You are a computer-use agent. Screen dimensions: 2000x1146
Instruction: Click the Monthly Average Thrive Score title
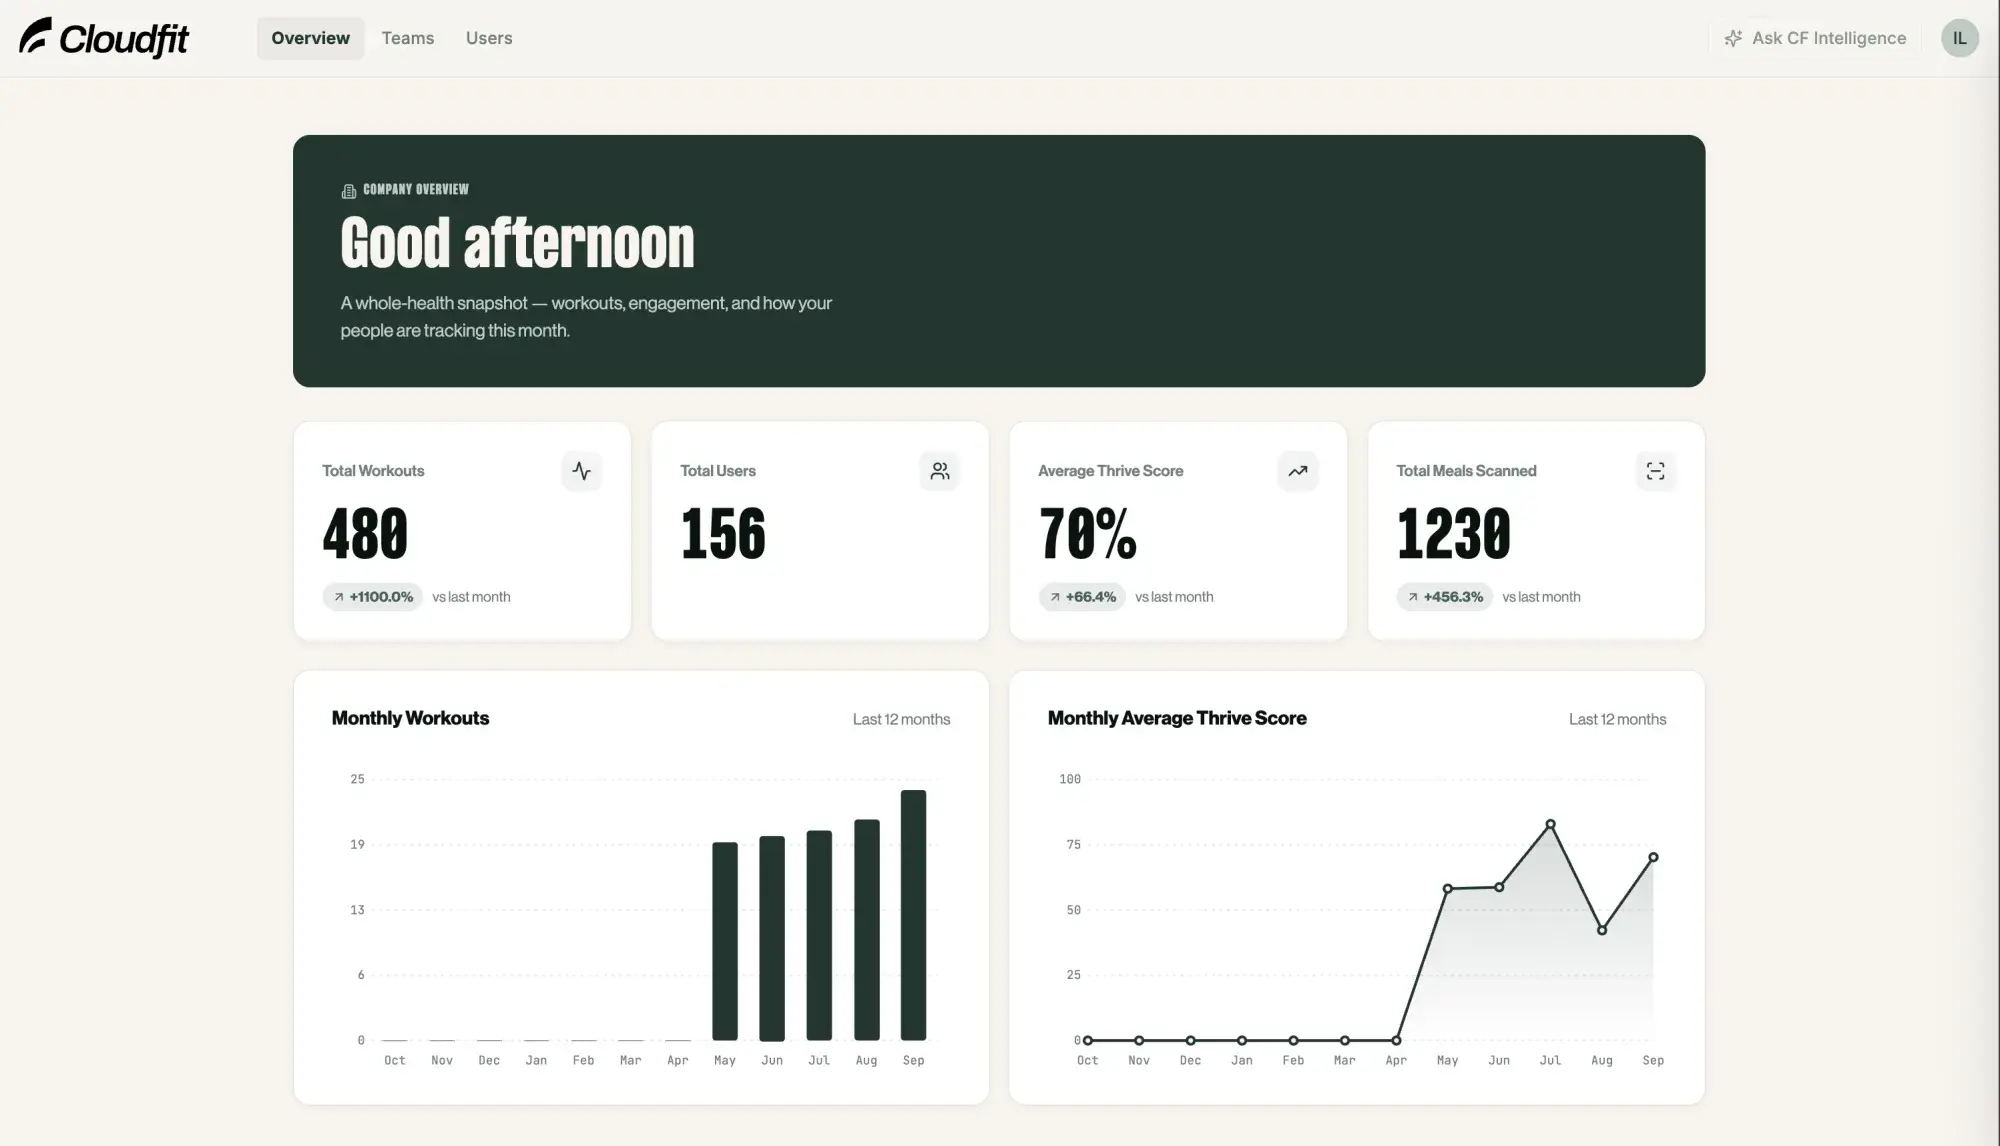coord(1177,718)
